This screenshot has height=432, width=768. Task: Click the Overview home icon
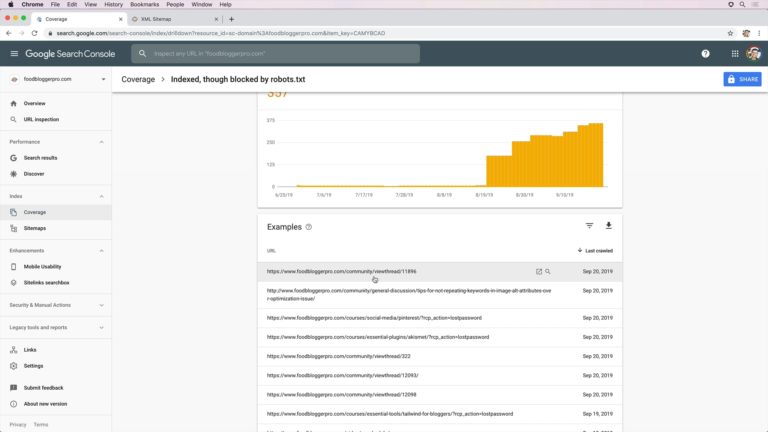point(13,103)
